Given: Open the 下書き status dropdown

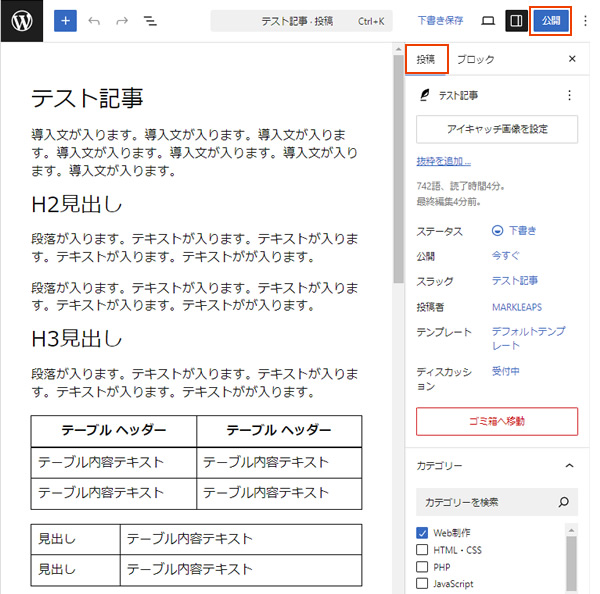Looking at the screenshot, I should (514, 231).
